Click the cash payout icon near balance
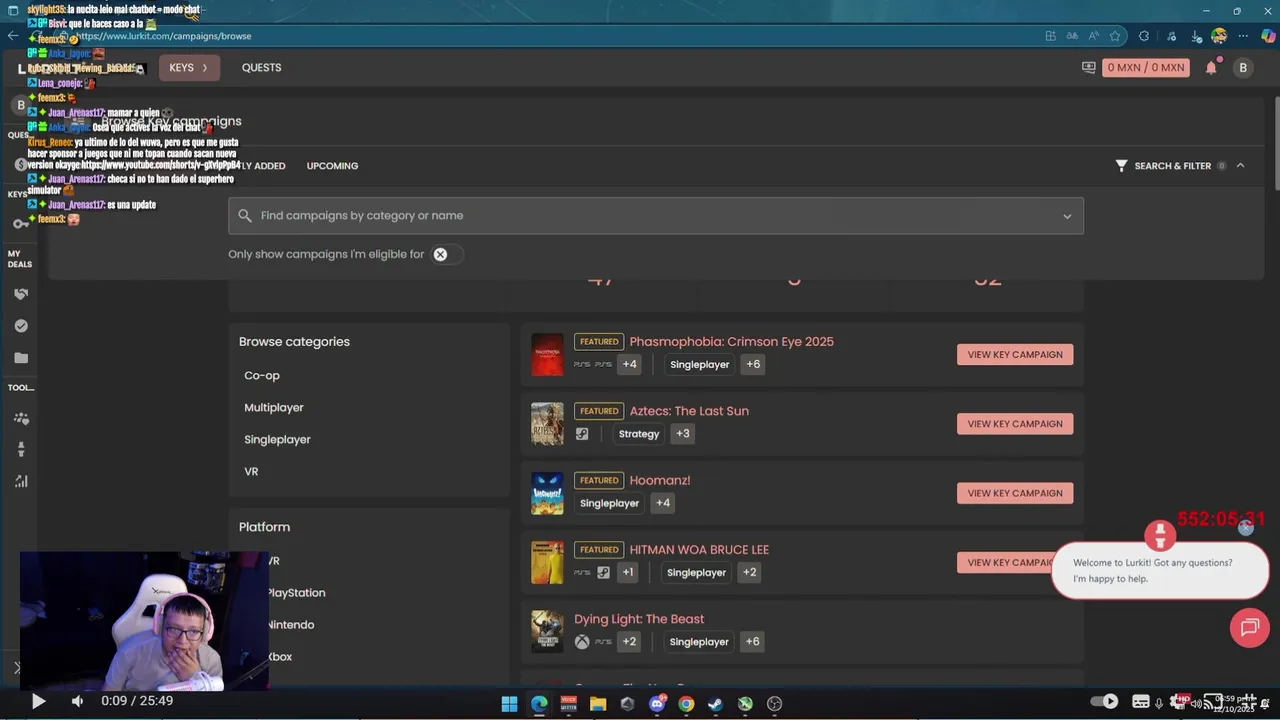 (x=1089, y=68)
